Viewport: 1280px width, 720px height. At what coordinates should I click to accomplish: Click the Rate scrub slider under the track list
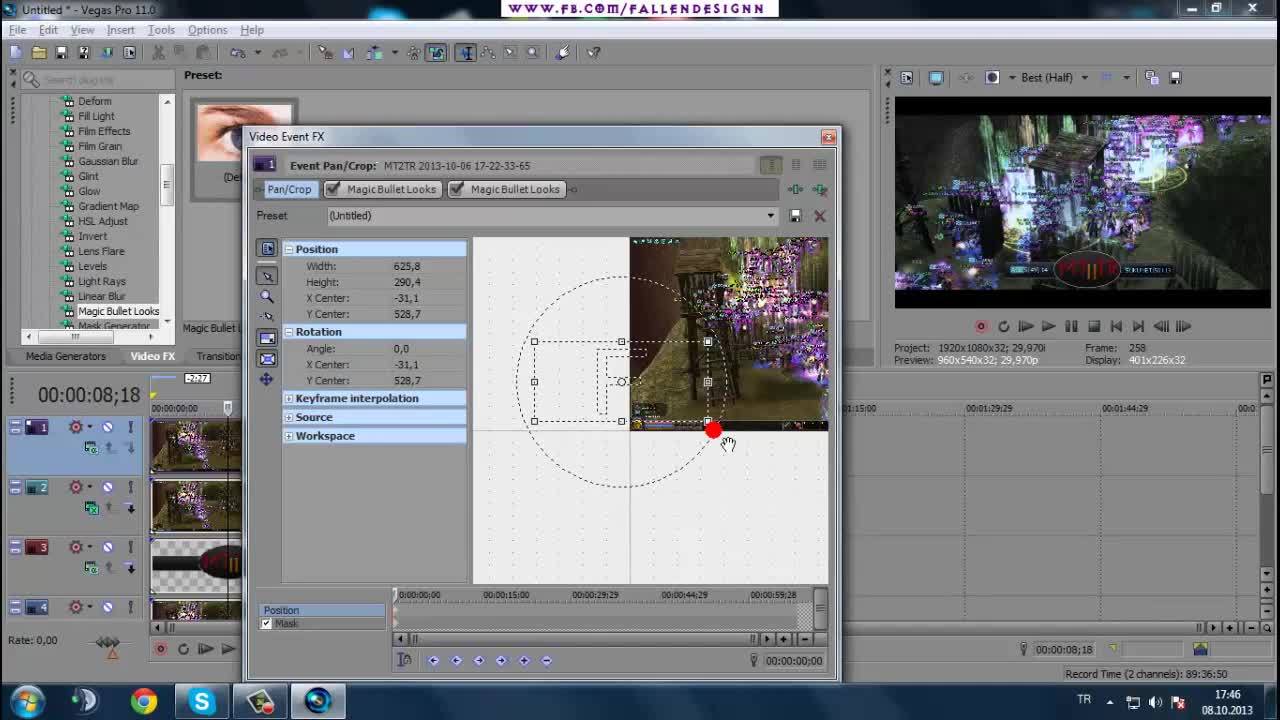pyautogui.click(x=107, y=642)
